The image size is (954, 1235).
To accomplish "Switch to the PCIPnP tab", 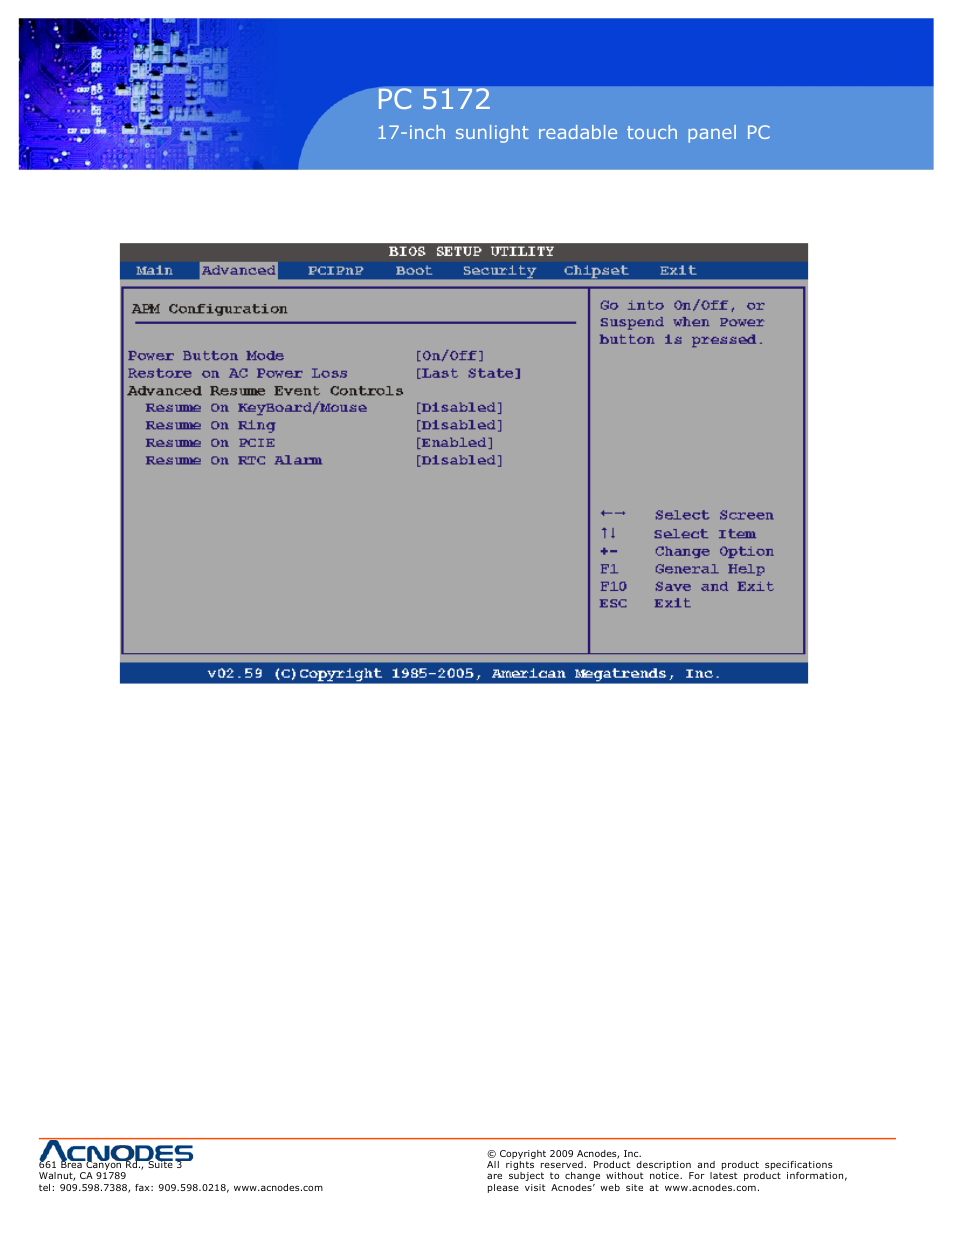I will 335,271.
